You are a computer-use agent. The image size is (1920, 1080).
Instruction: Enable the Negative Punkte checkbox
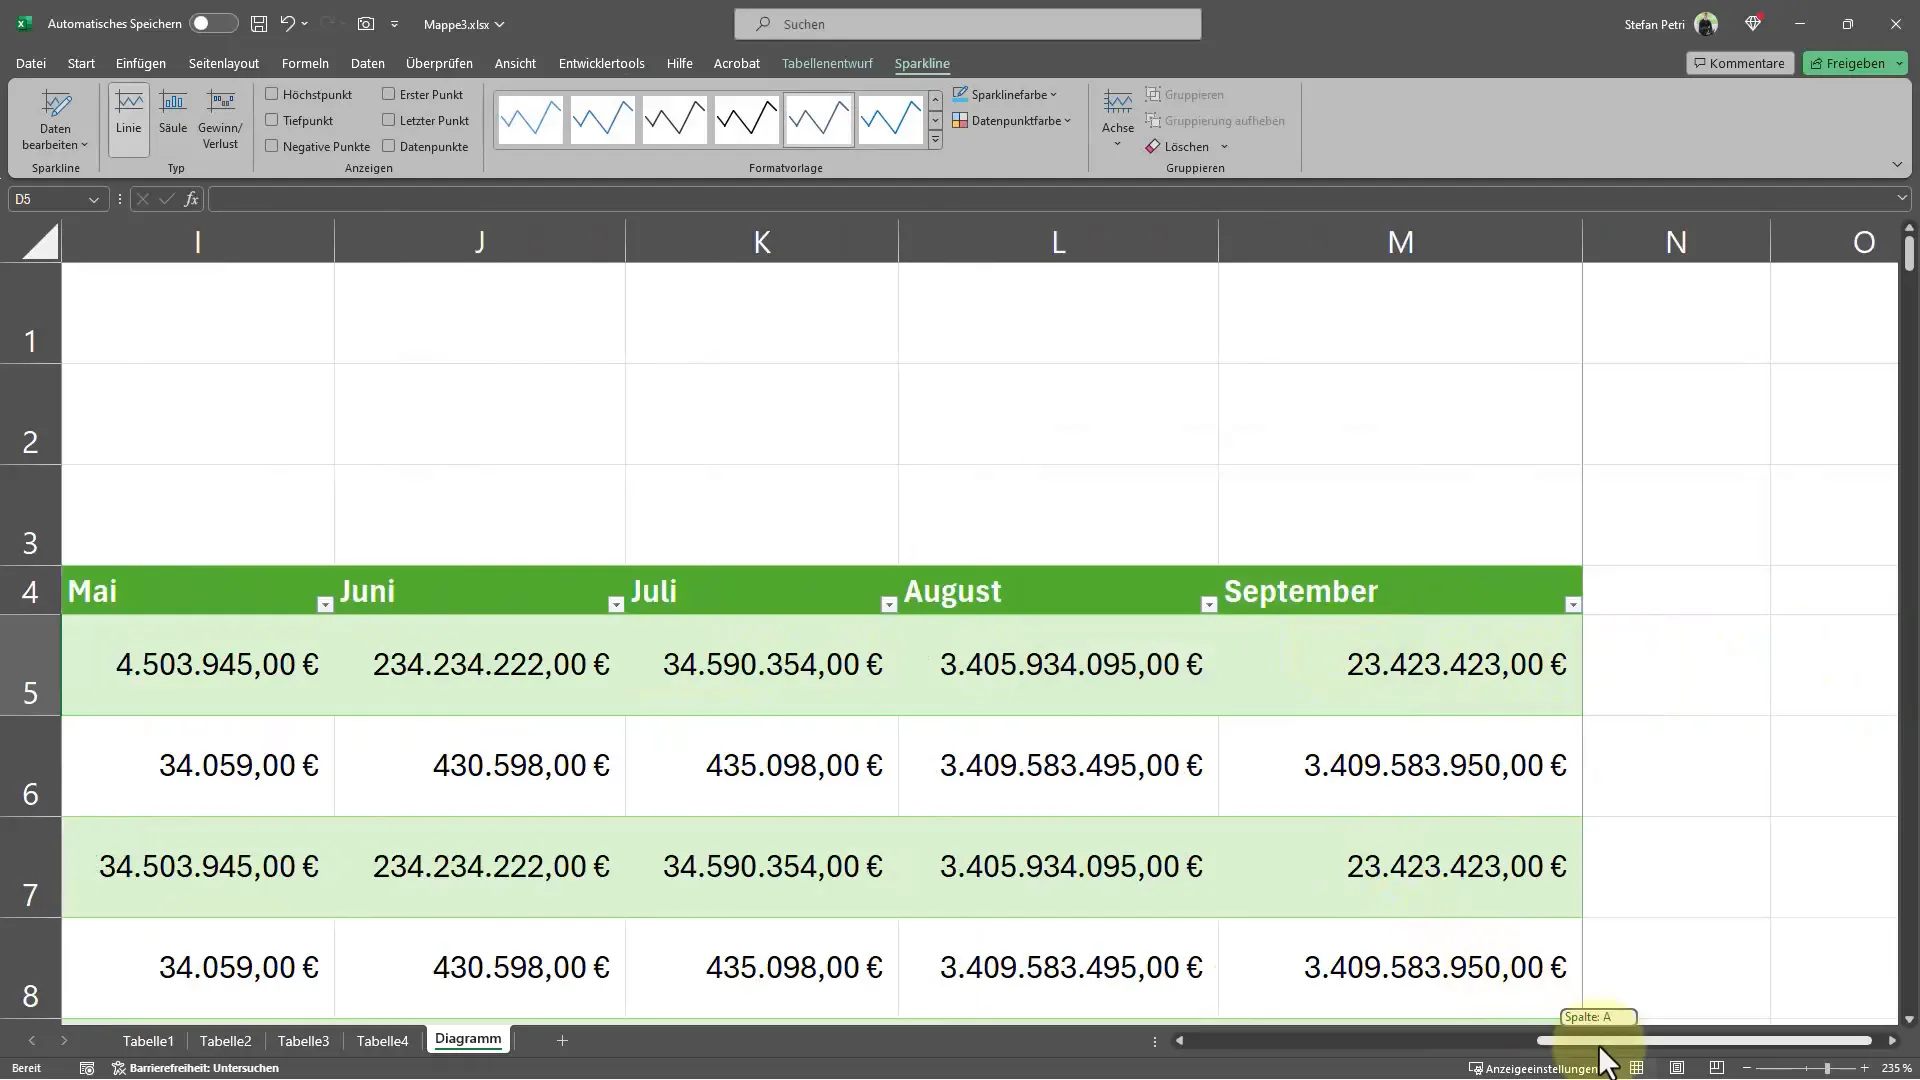pos(271,146)
